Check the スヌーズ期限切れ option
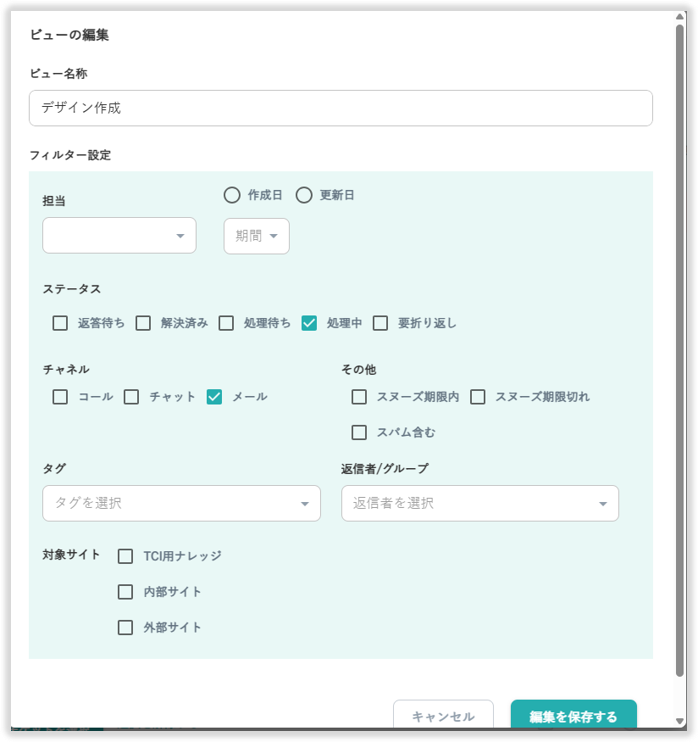The image size is (698, 742). [x=478, y=397]
